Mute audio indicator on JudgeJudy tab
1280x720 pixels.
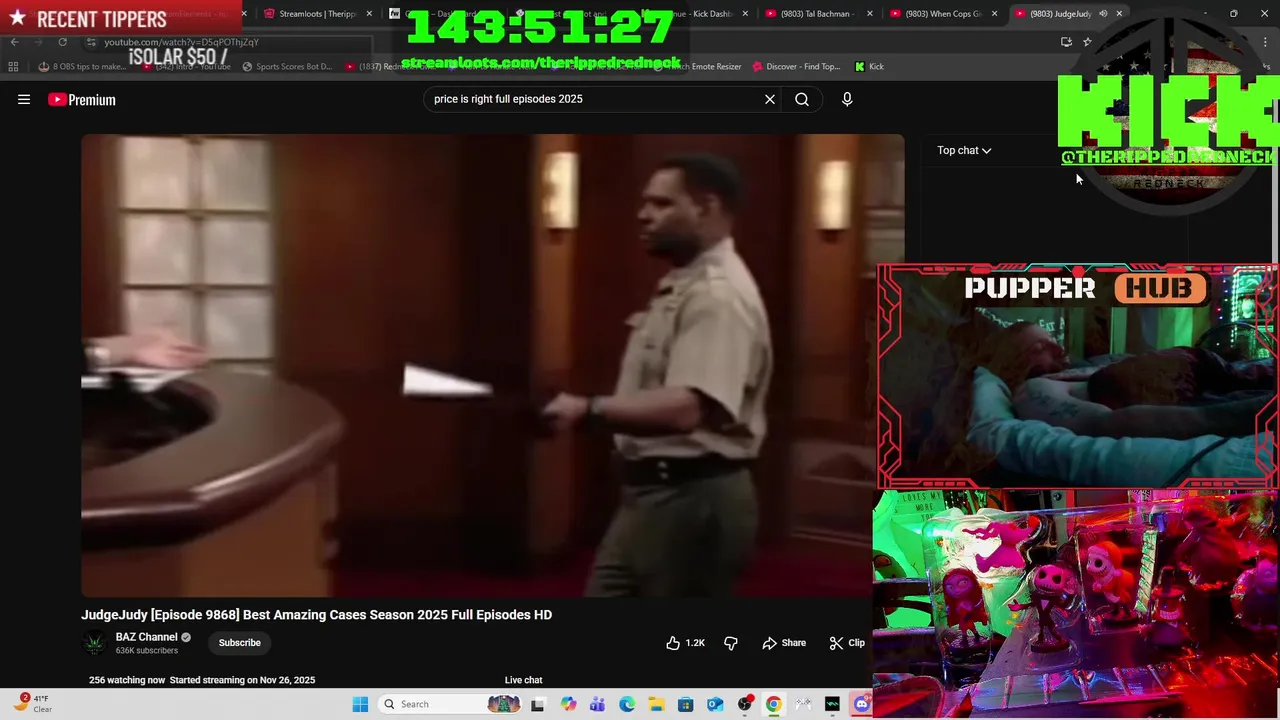[1103, 14]
